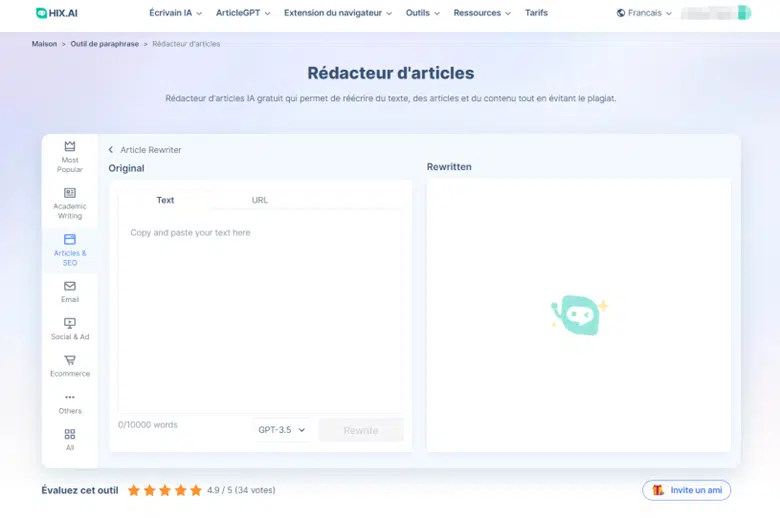Switch to the Text input tab
Image resolution: width=780 pixels, height=518 pixels.
point(165,200)
